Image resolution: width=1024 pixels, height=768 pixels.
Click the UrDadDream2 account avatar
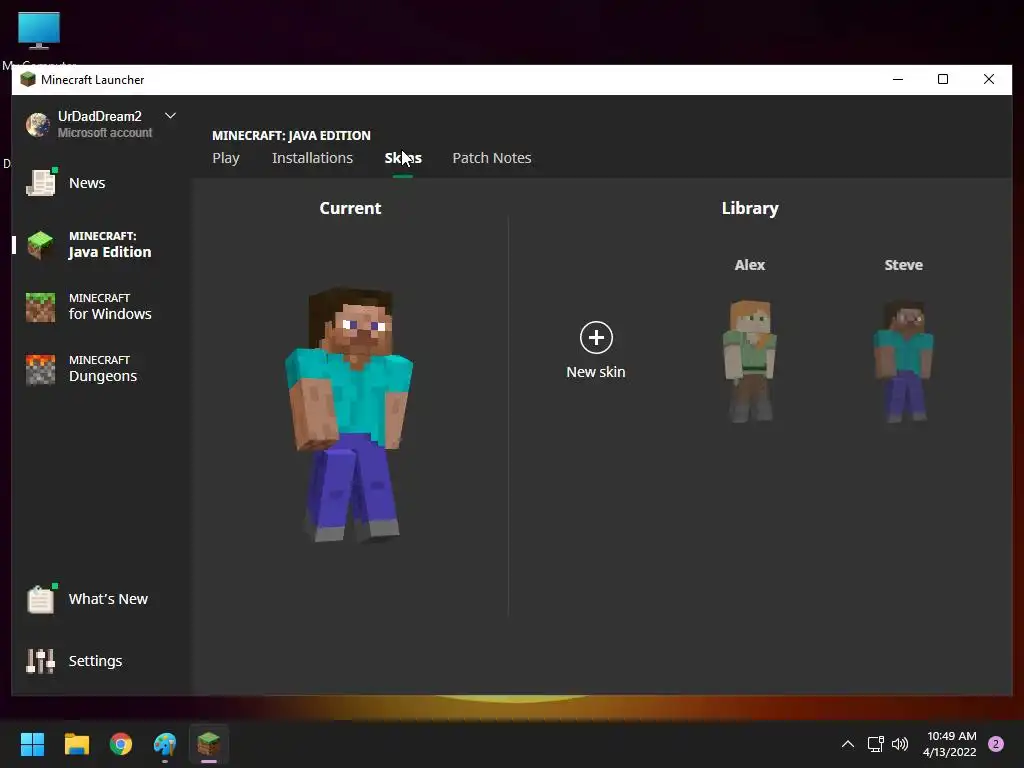(38, 124)
